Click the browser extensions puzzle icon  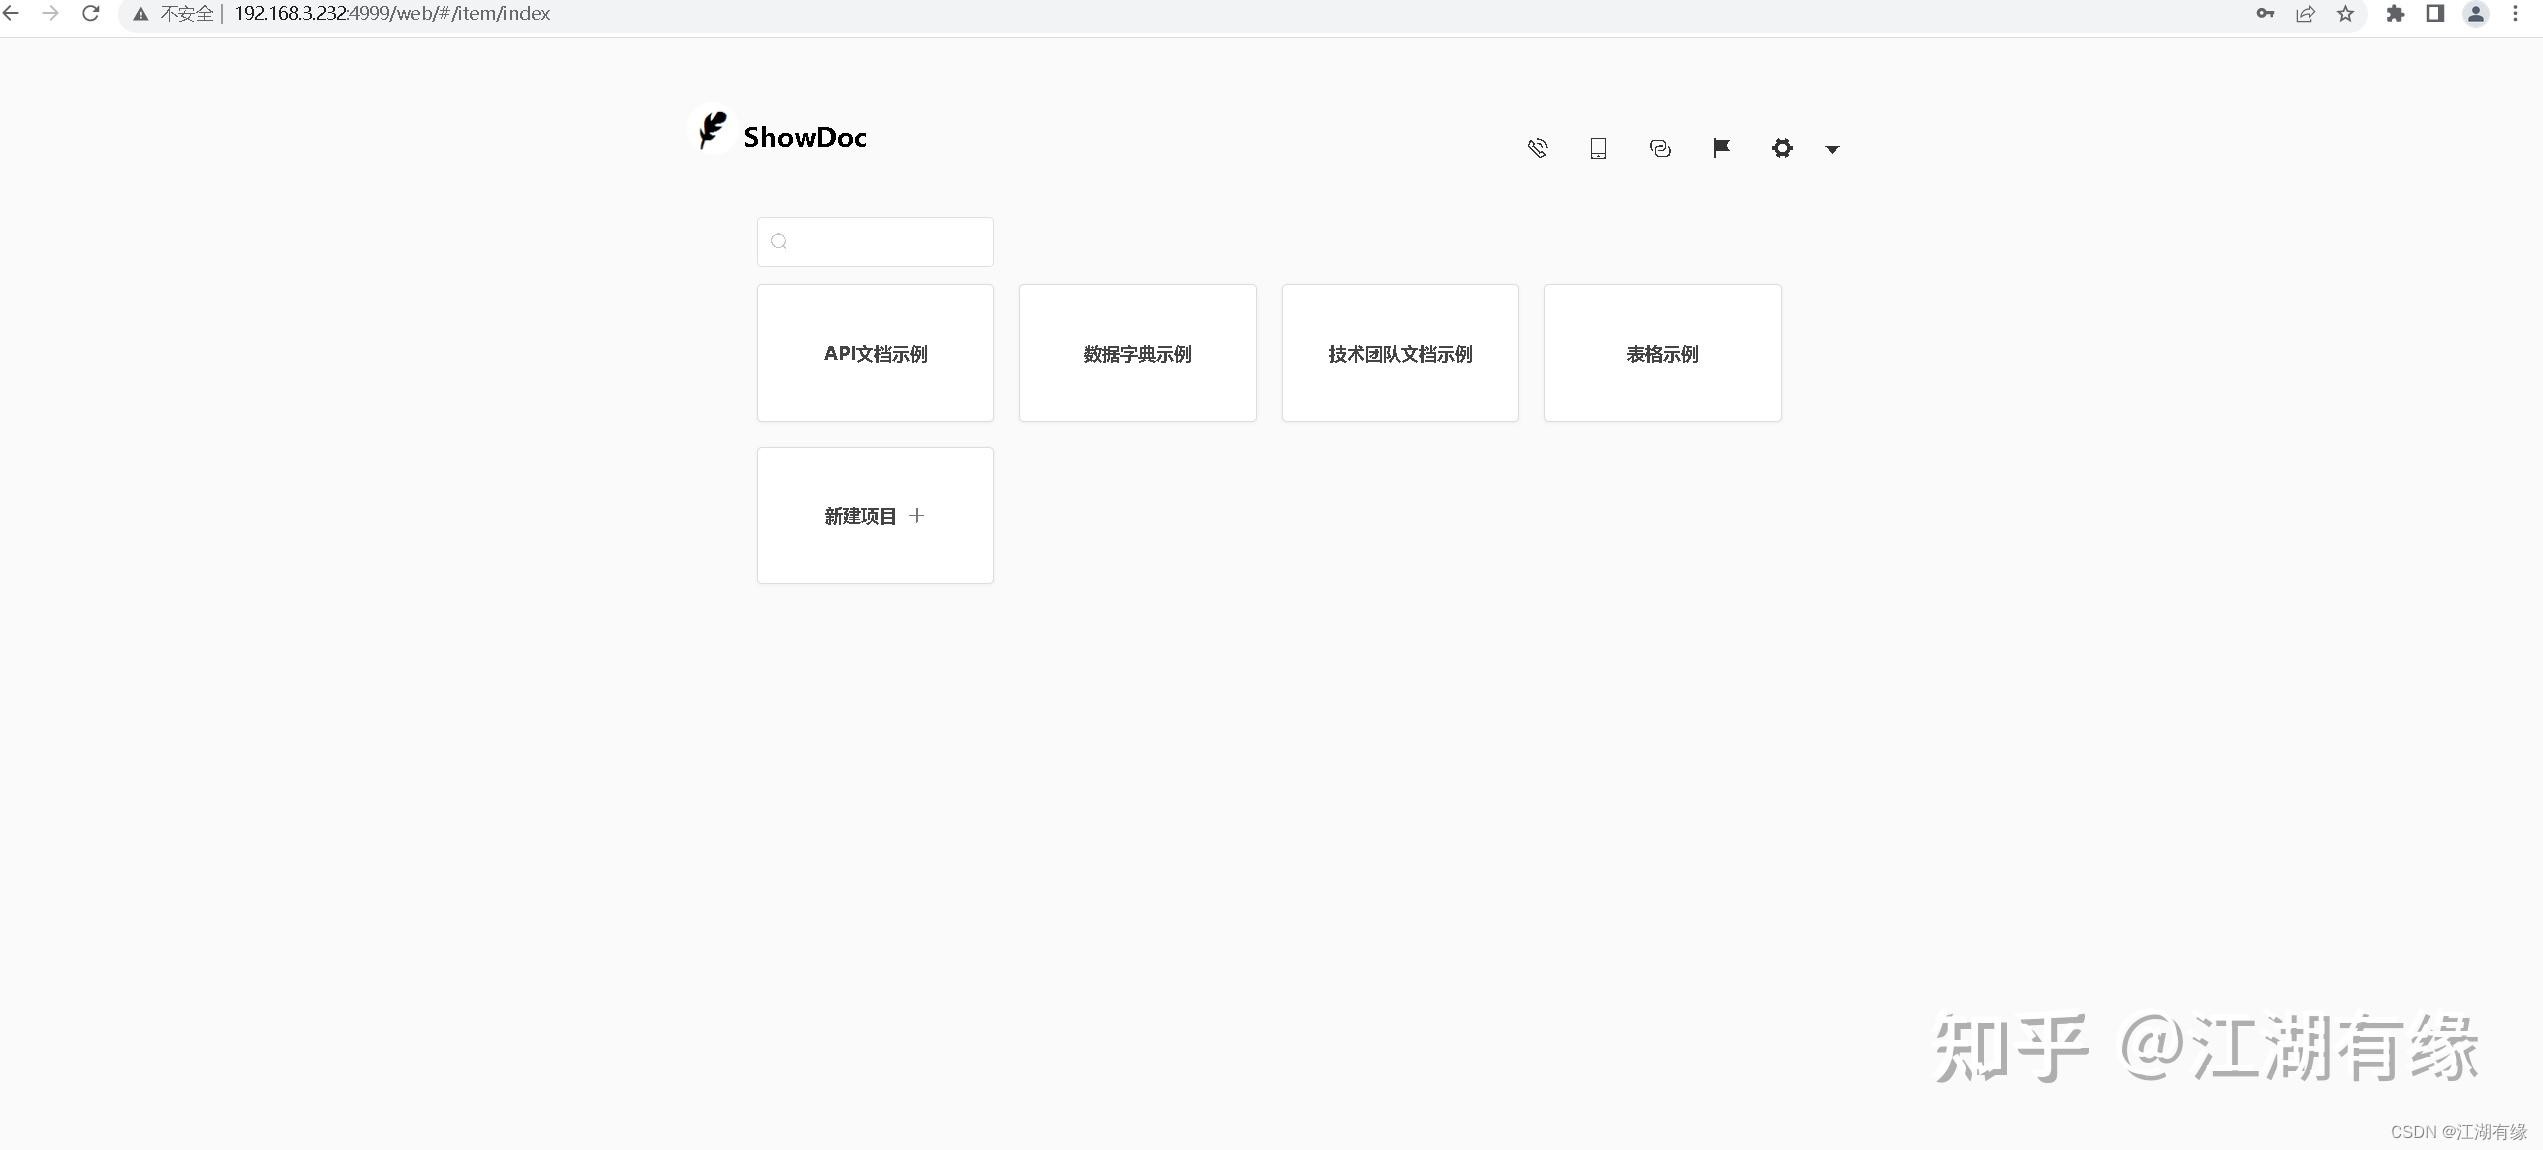(2396, 14)
